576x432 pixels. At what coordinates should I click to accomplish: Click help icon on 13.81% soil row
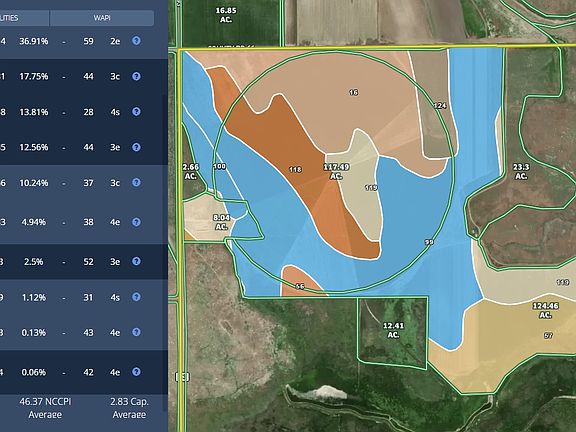(136, 111)
